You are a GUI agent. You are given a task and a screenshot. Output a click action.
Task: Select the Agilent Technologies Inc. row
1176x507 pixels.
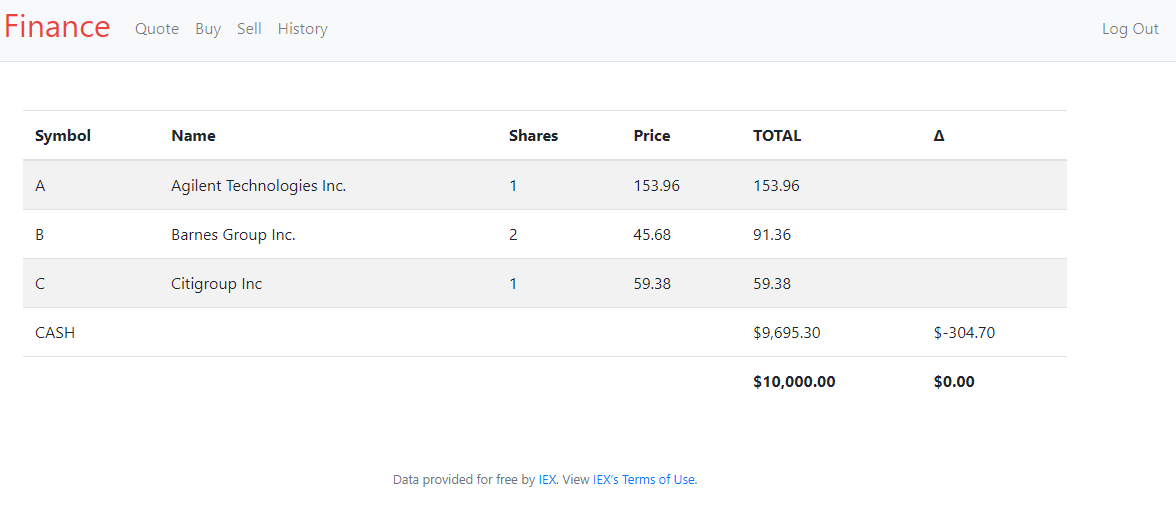258,186
